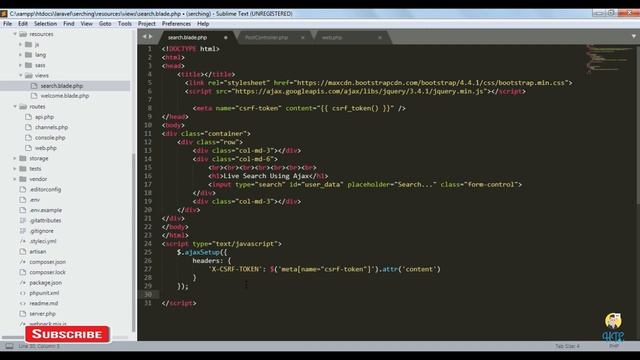Open web.php in the sidebar

click(46, 148)
